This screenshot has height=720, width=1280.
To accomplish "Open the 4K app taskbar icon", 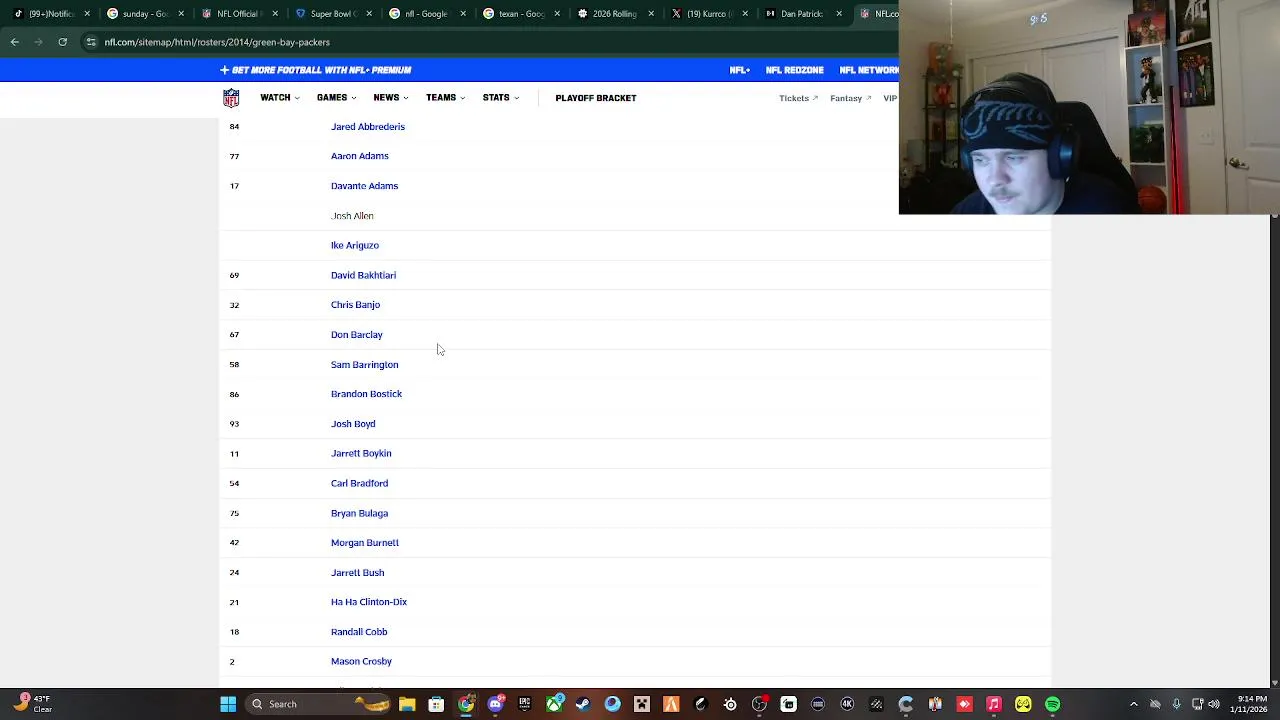I will coord(847,704).
